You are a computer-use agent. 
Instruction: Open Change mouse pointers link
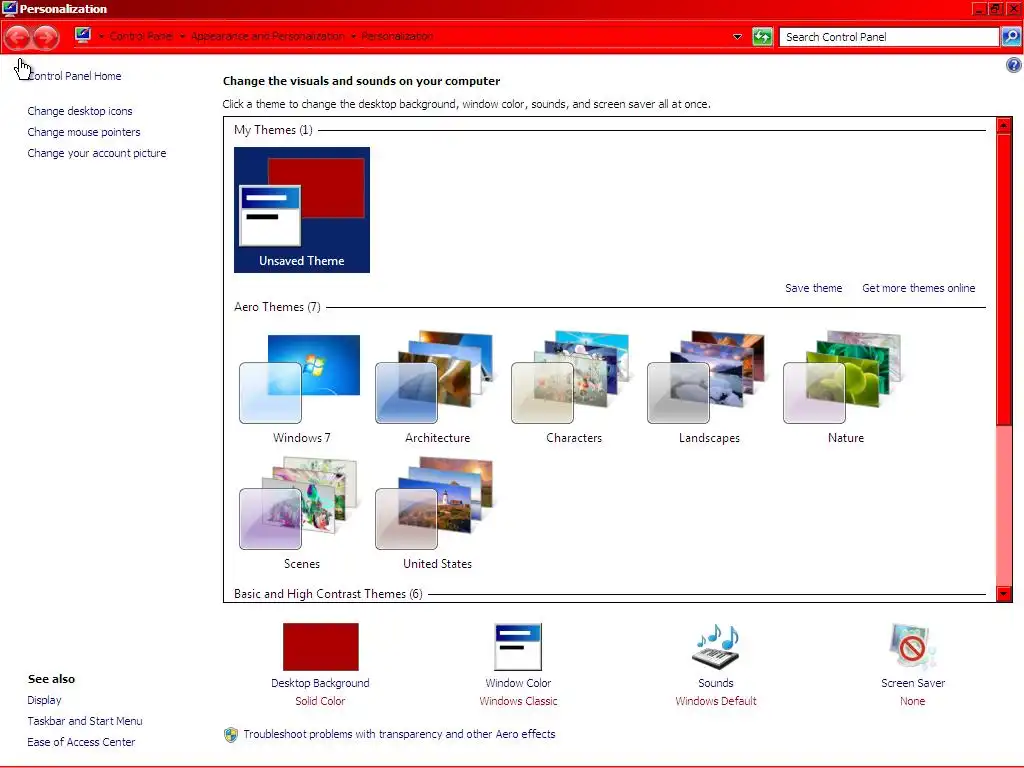pos(84,132)
